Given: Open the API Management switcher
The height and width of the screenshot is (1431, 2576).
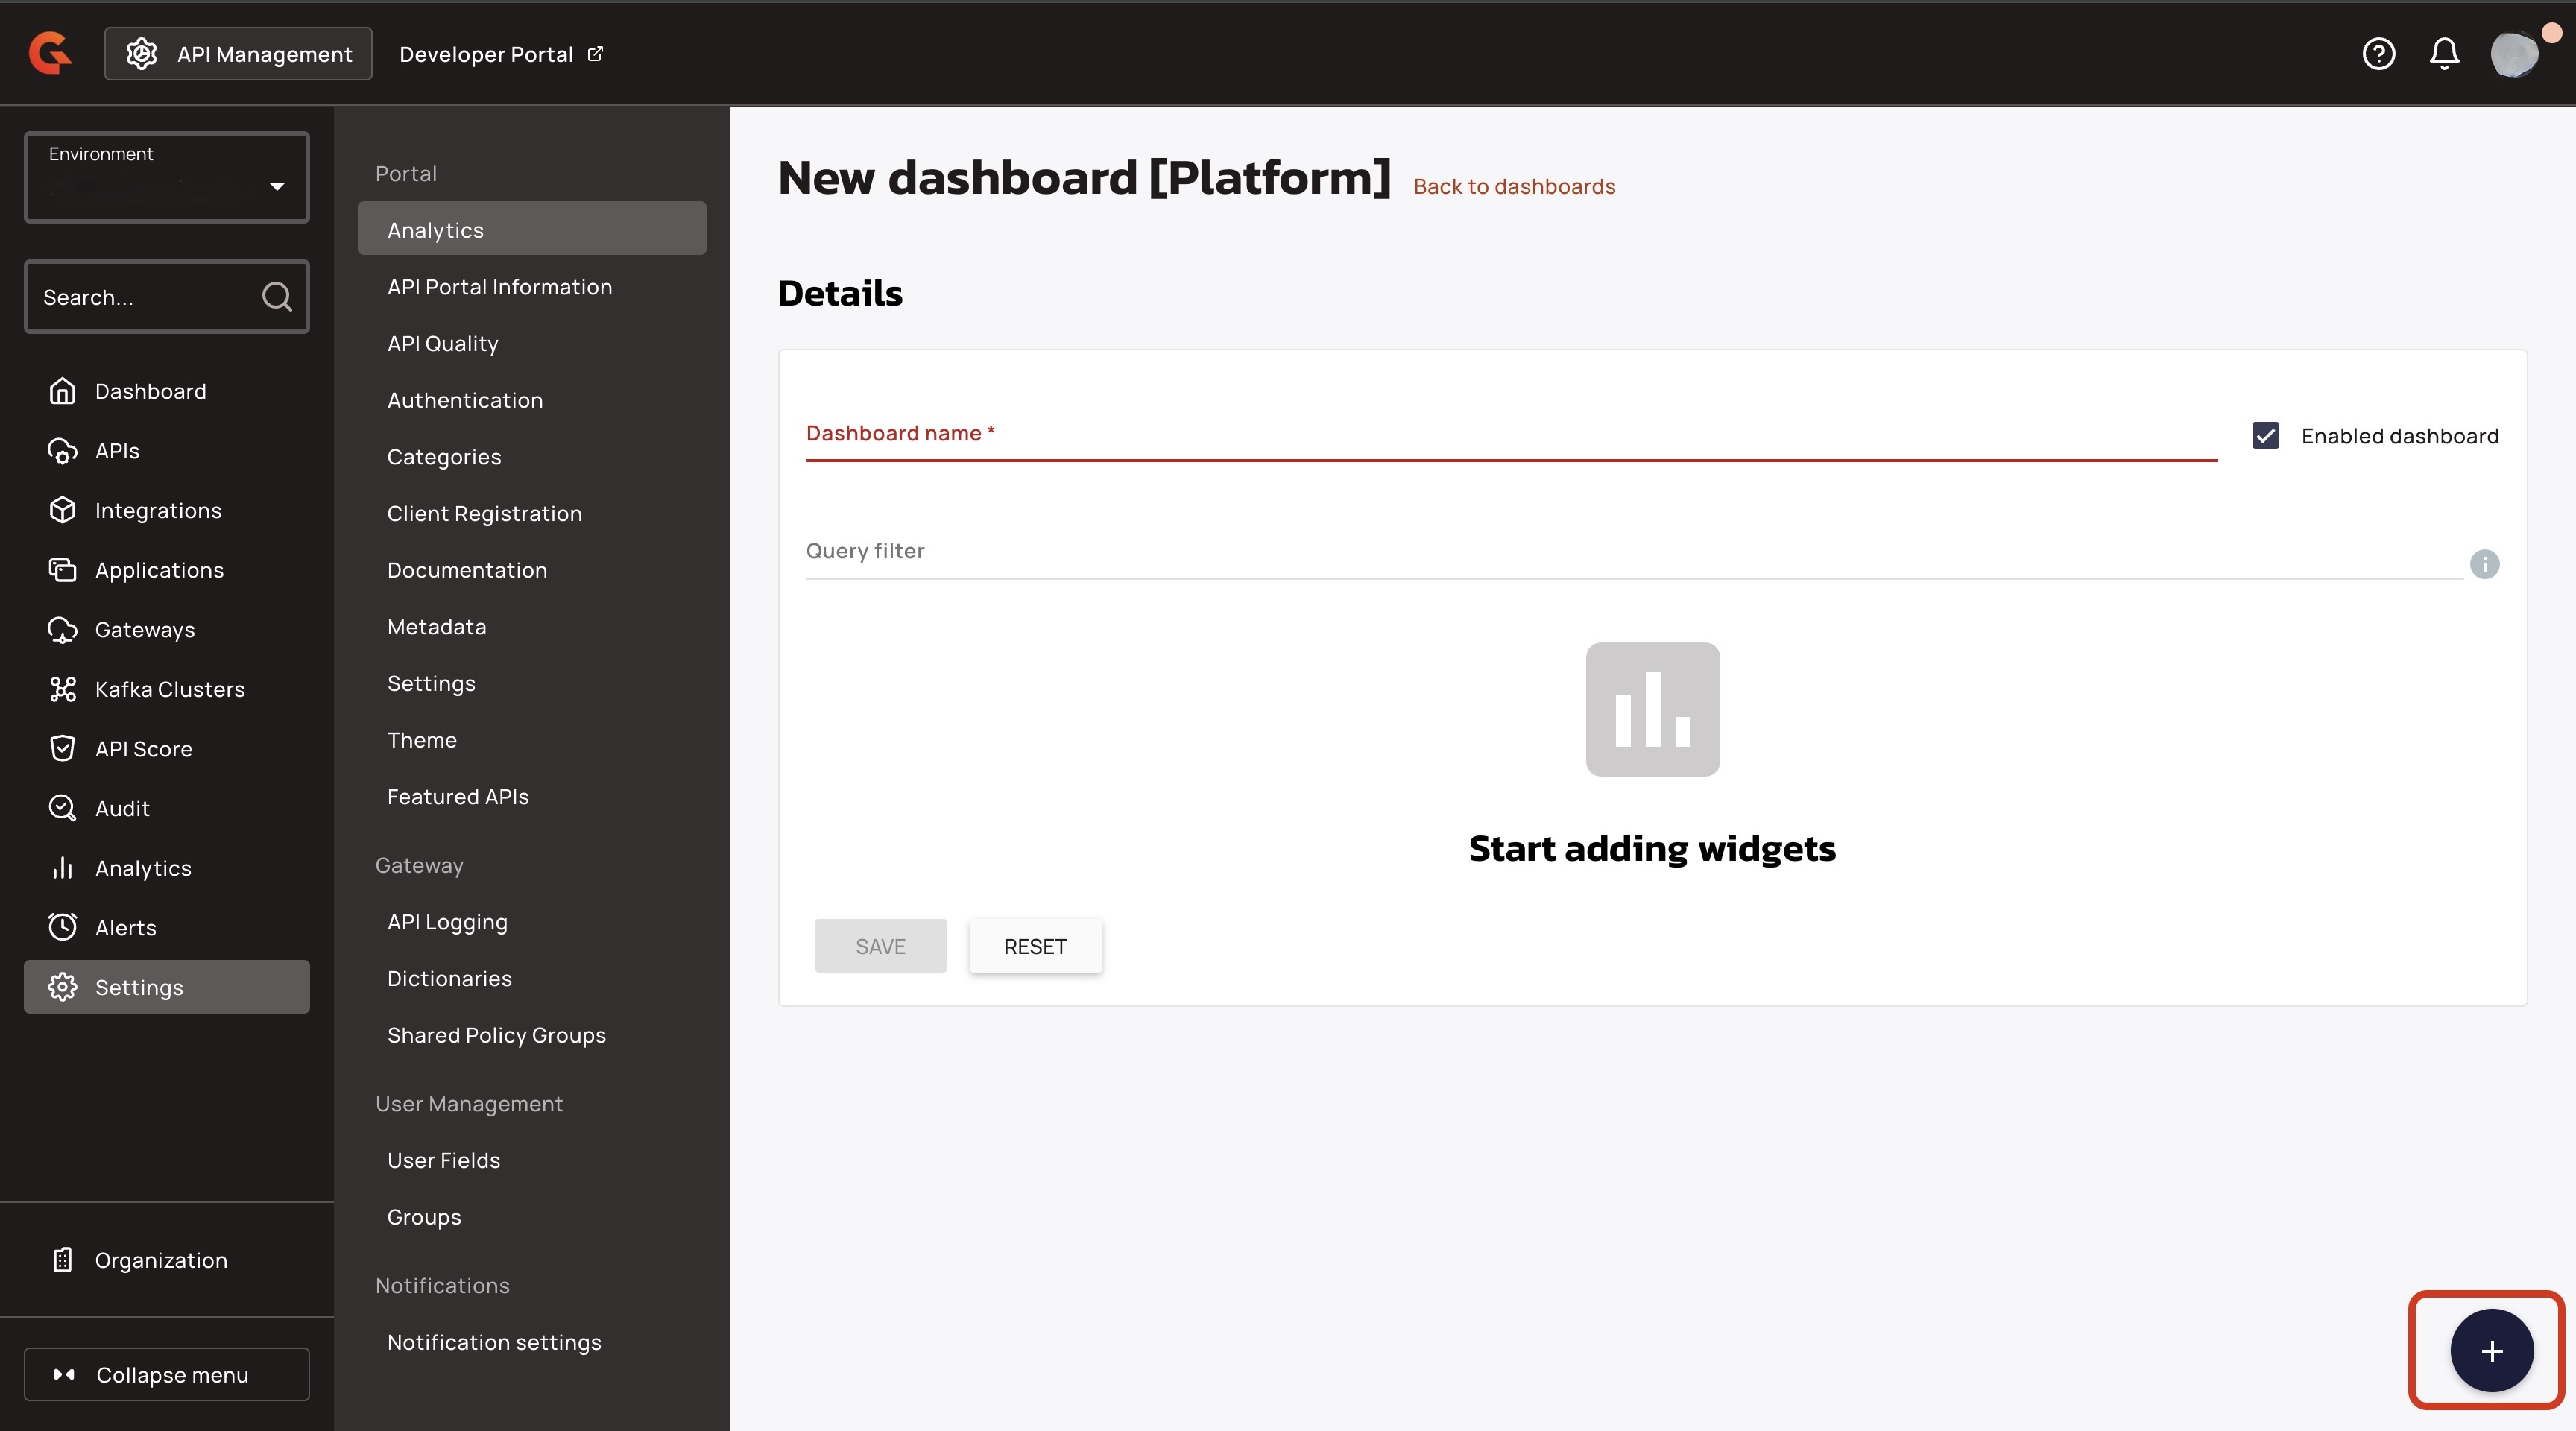Looking at the screenshot, I should (239, 54).
